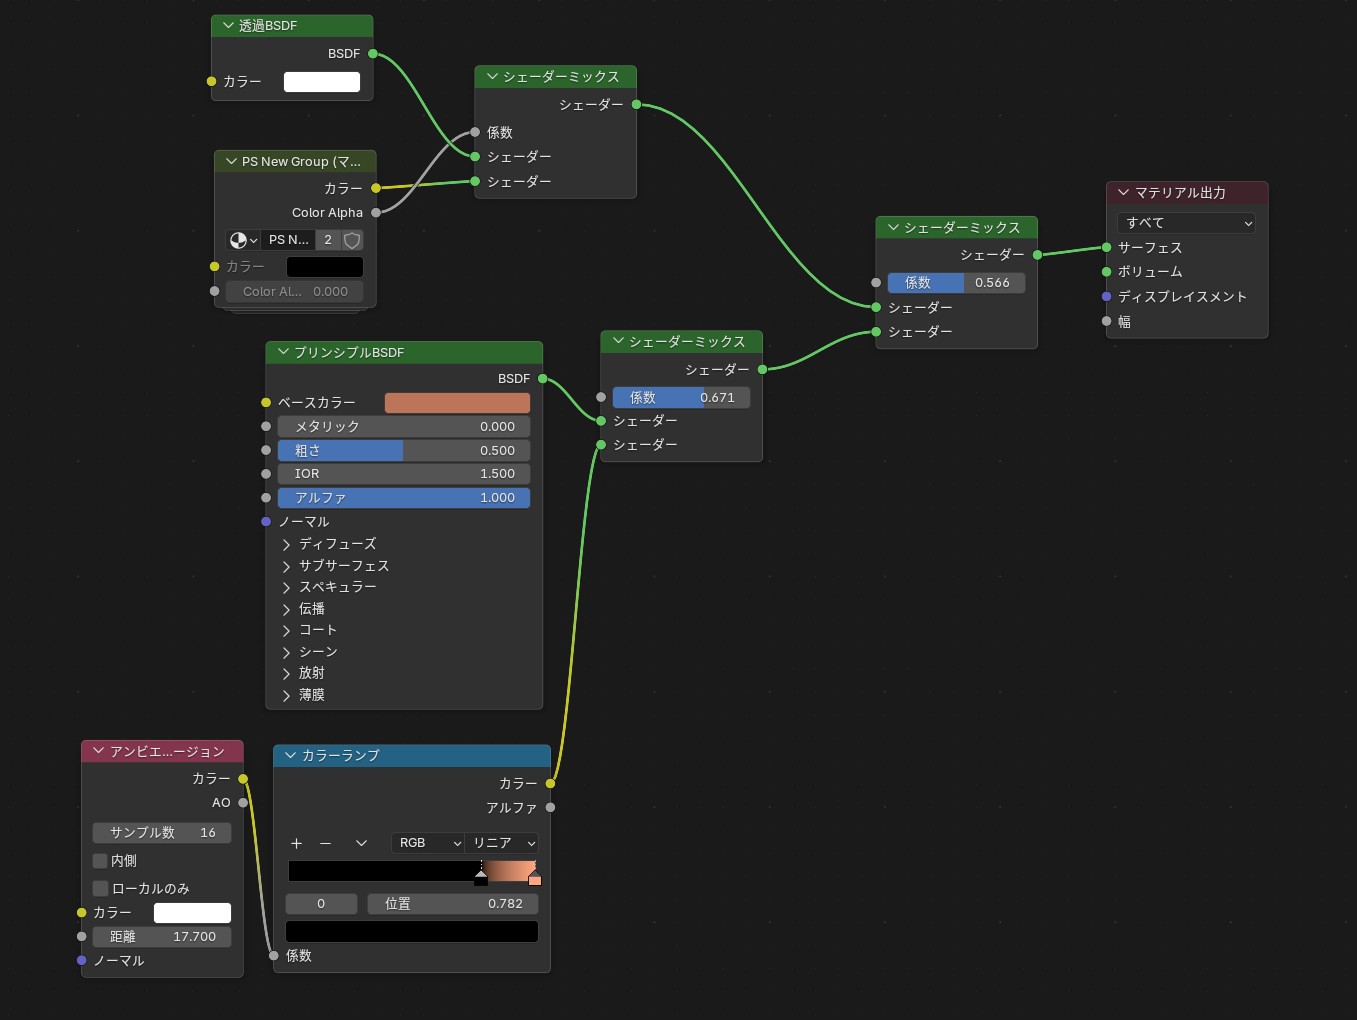Collapse the マテリアル出力 node arrow
1357x1020 pixels.
[1124, 193]
